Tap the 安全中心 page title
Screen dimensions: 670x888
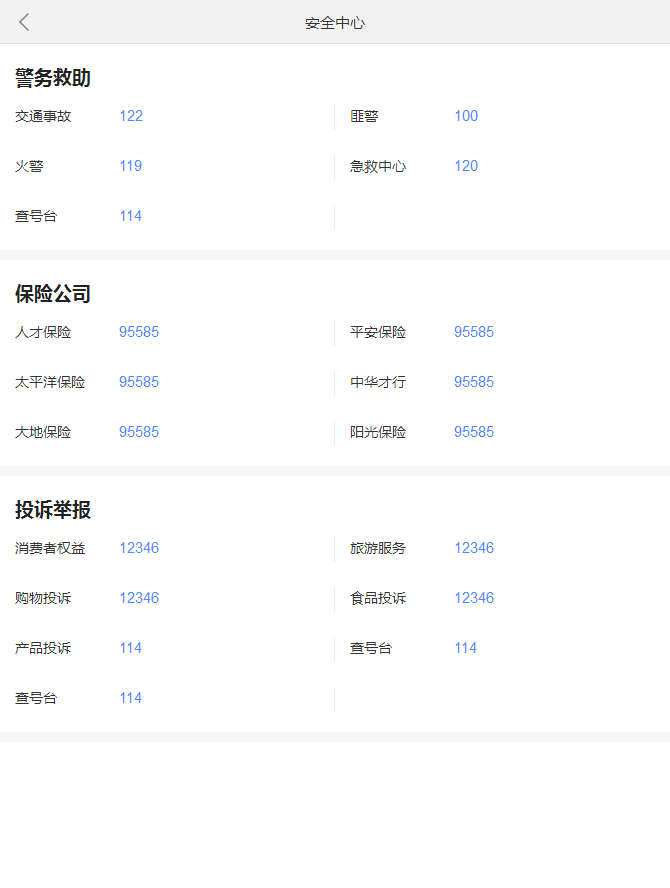(335, 22)
